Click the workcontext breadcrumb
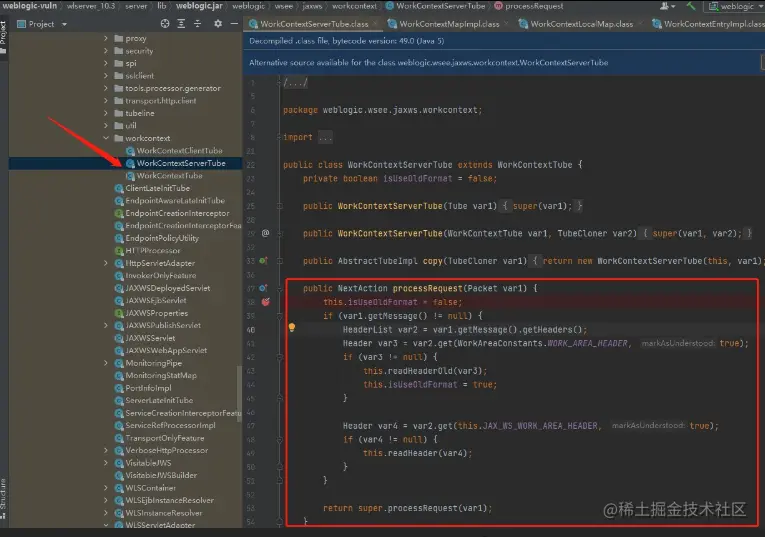Viewport: 765px width, 537px height. 354,6
